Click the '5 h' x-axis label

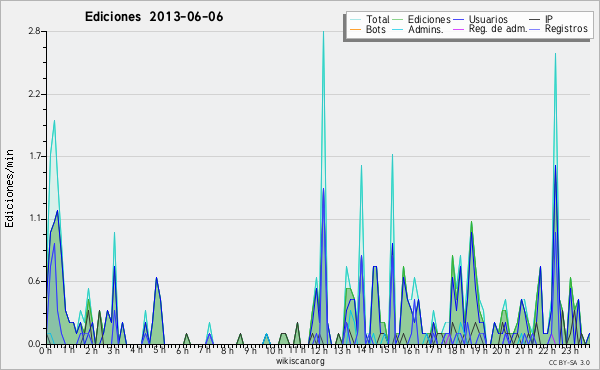pyautogui.click(x=159, y=350)
